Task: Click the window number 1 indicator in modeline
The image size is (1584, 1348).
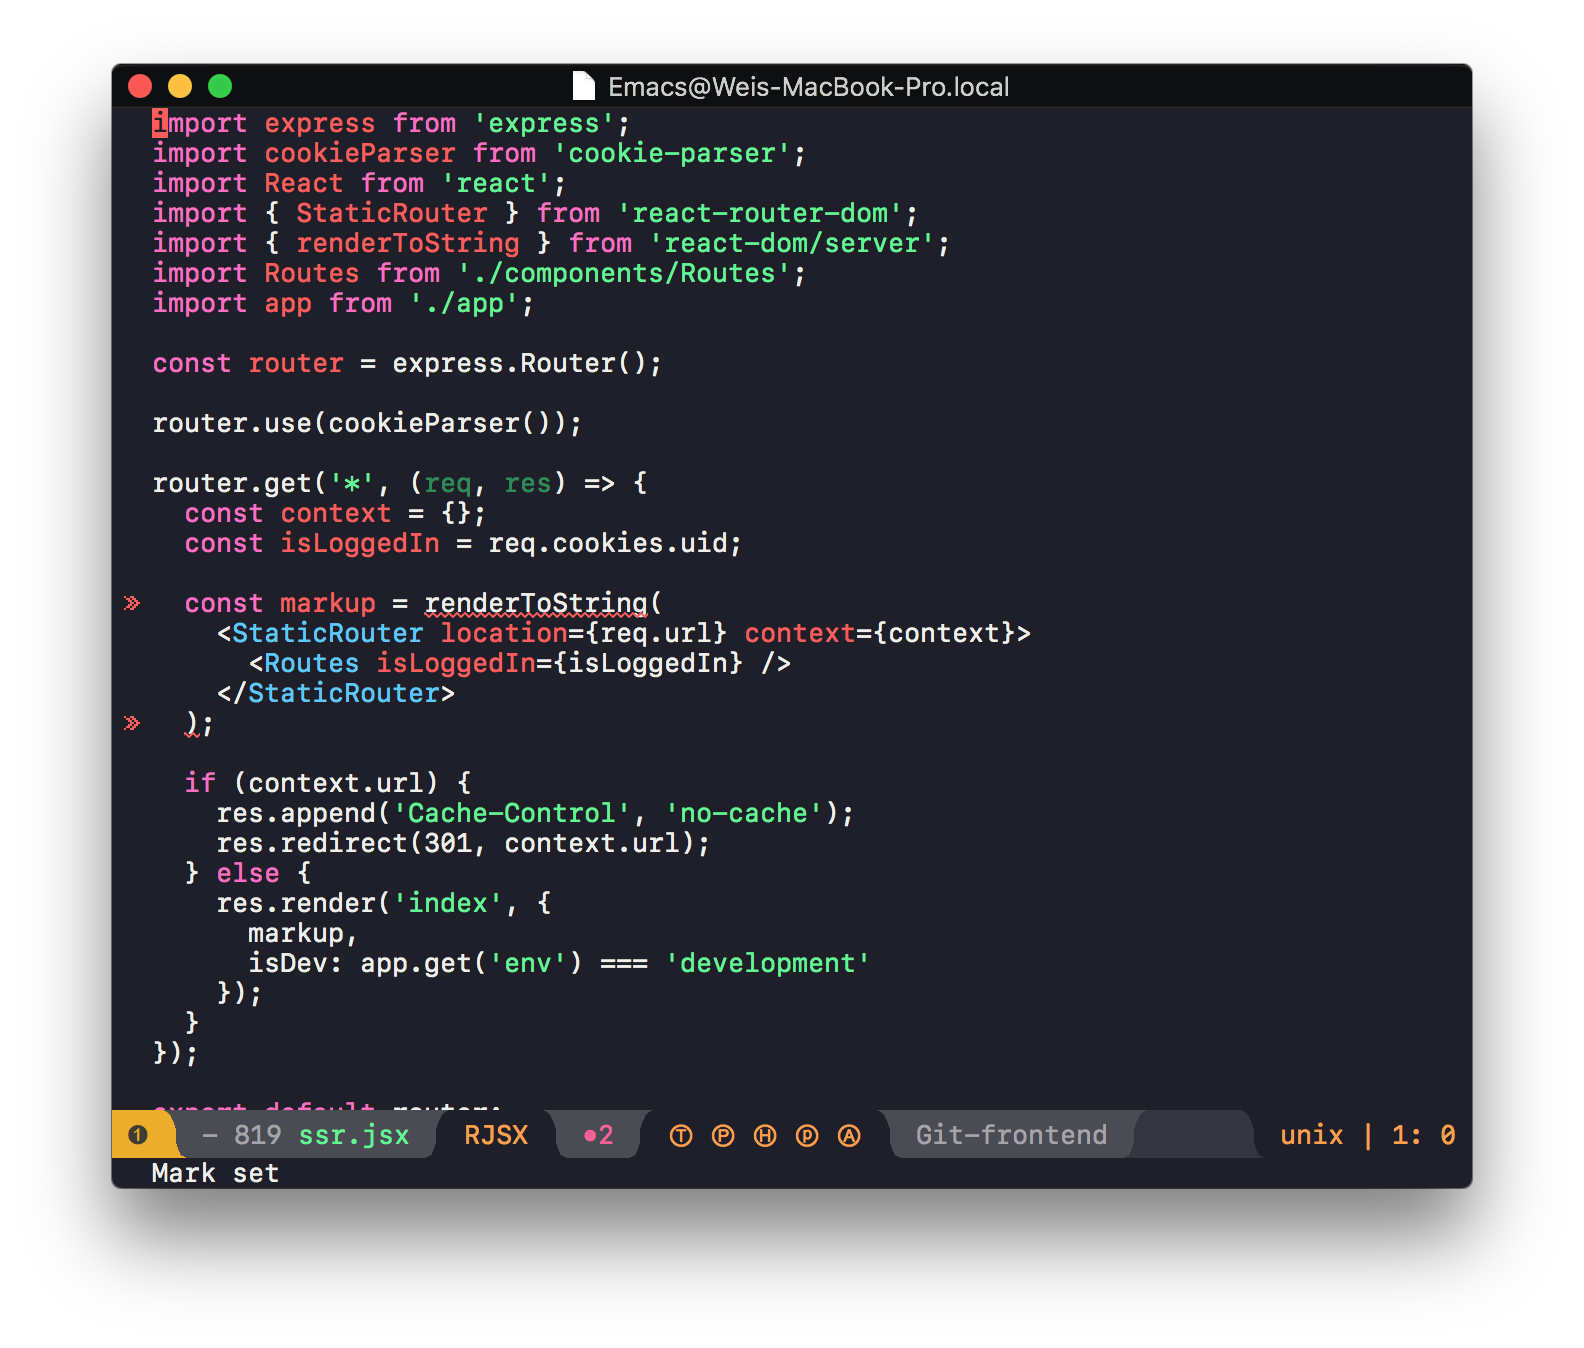Action: 138,1135
